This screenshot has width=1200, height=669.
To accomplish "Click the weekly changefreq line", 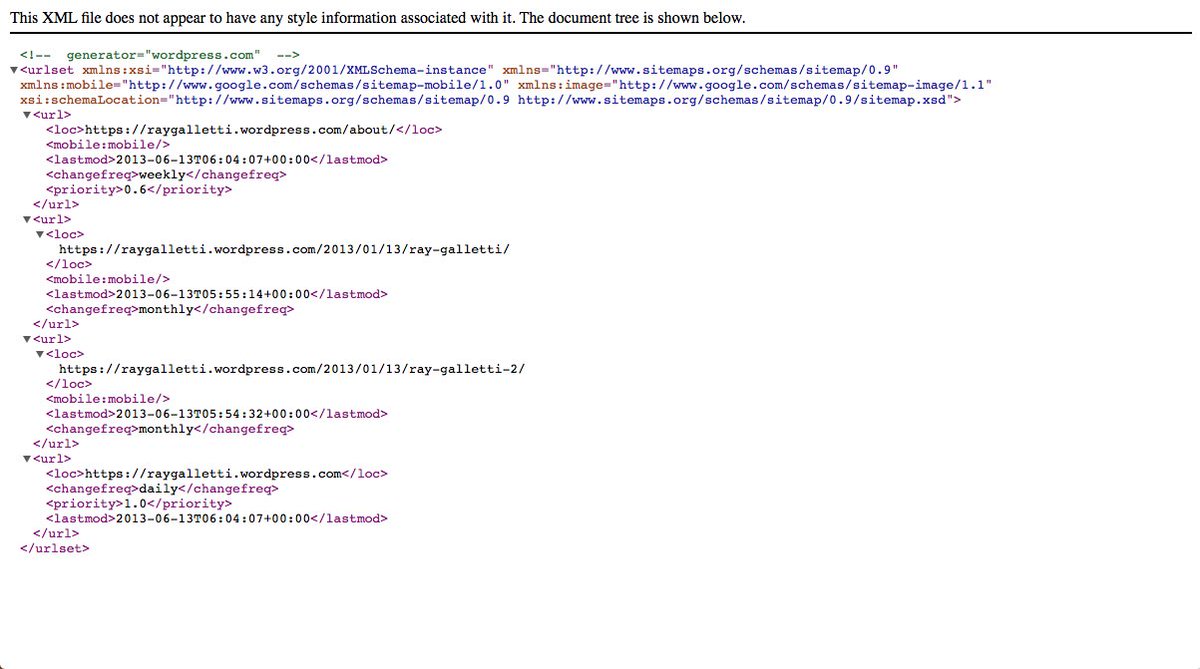I will point(166,175).
